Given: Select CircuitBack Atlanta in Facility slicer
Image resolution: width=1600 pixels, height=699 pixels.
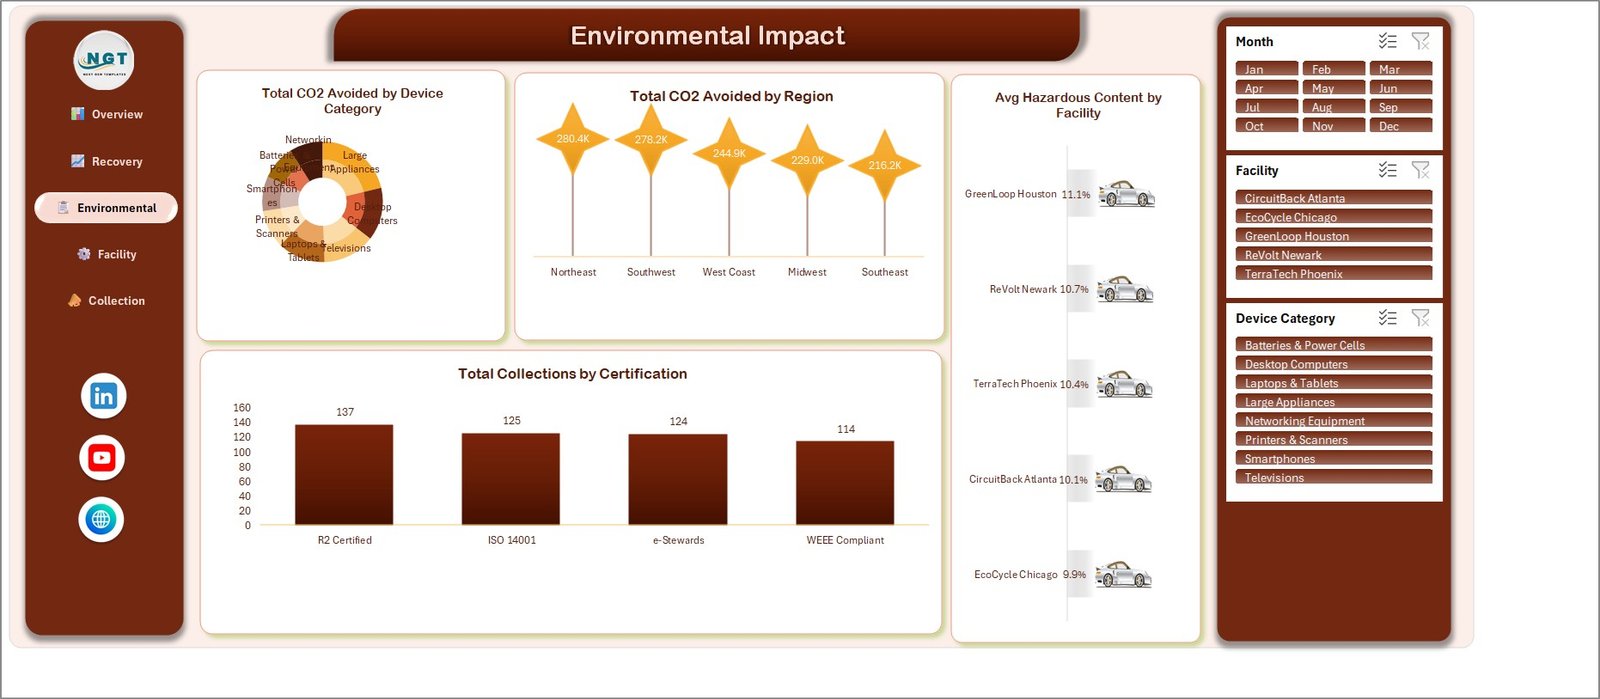Looking at the screenshot, I should click(x=1334, y=198).
